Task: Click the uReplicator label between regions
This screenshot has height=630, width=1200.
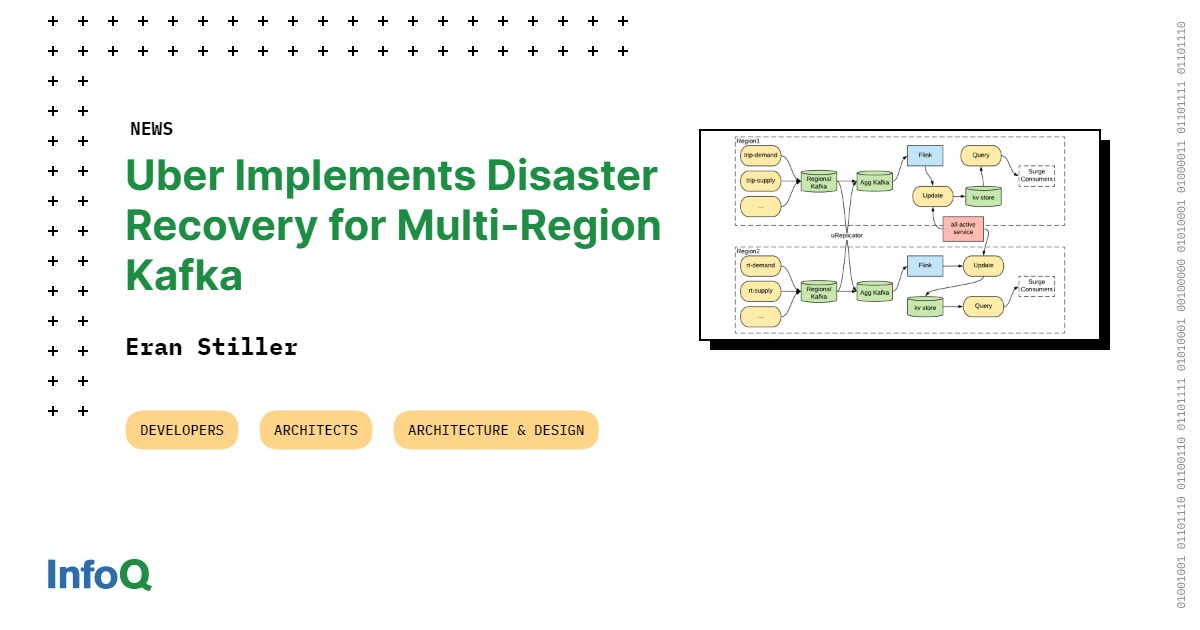Action: tap(846, 236)
